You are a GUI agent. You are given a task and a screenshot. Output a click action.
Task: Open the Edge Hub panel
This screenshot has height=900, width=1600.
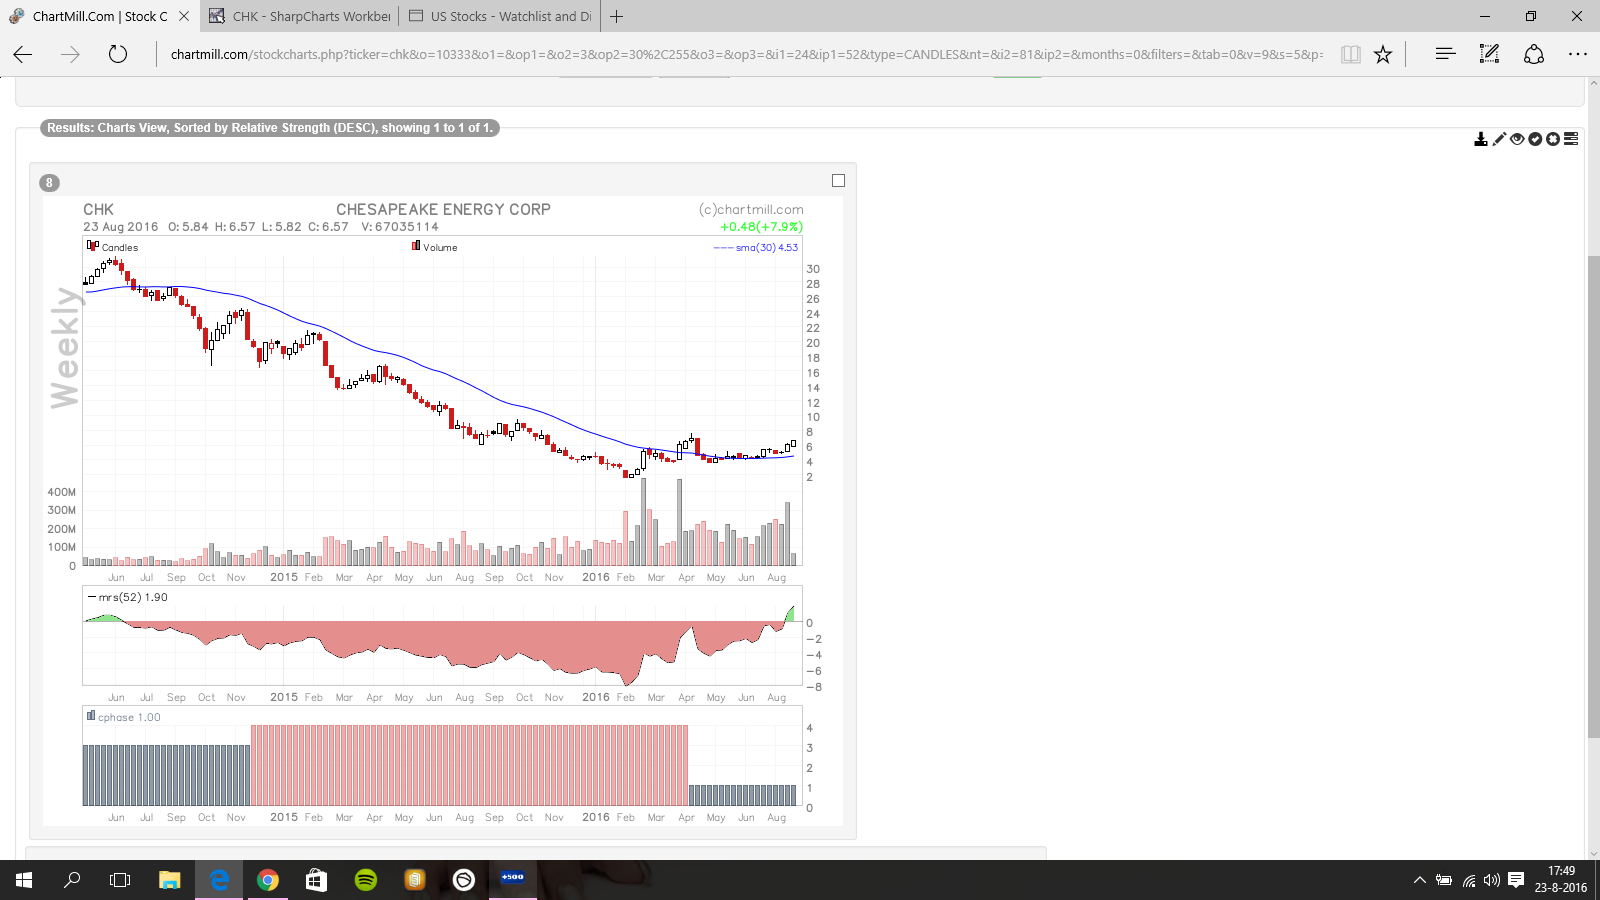[1445, 55]
